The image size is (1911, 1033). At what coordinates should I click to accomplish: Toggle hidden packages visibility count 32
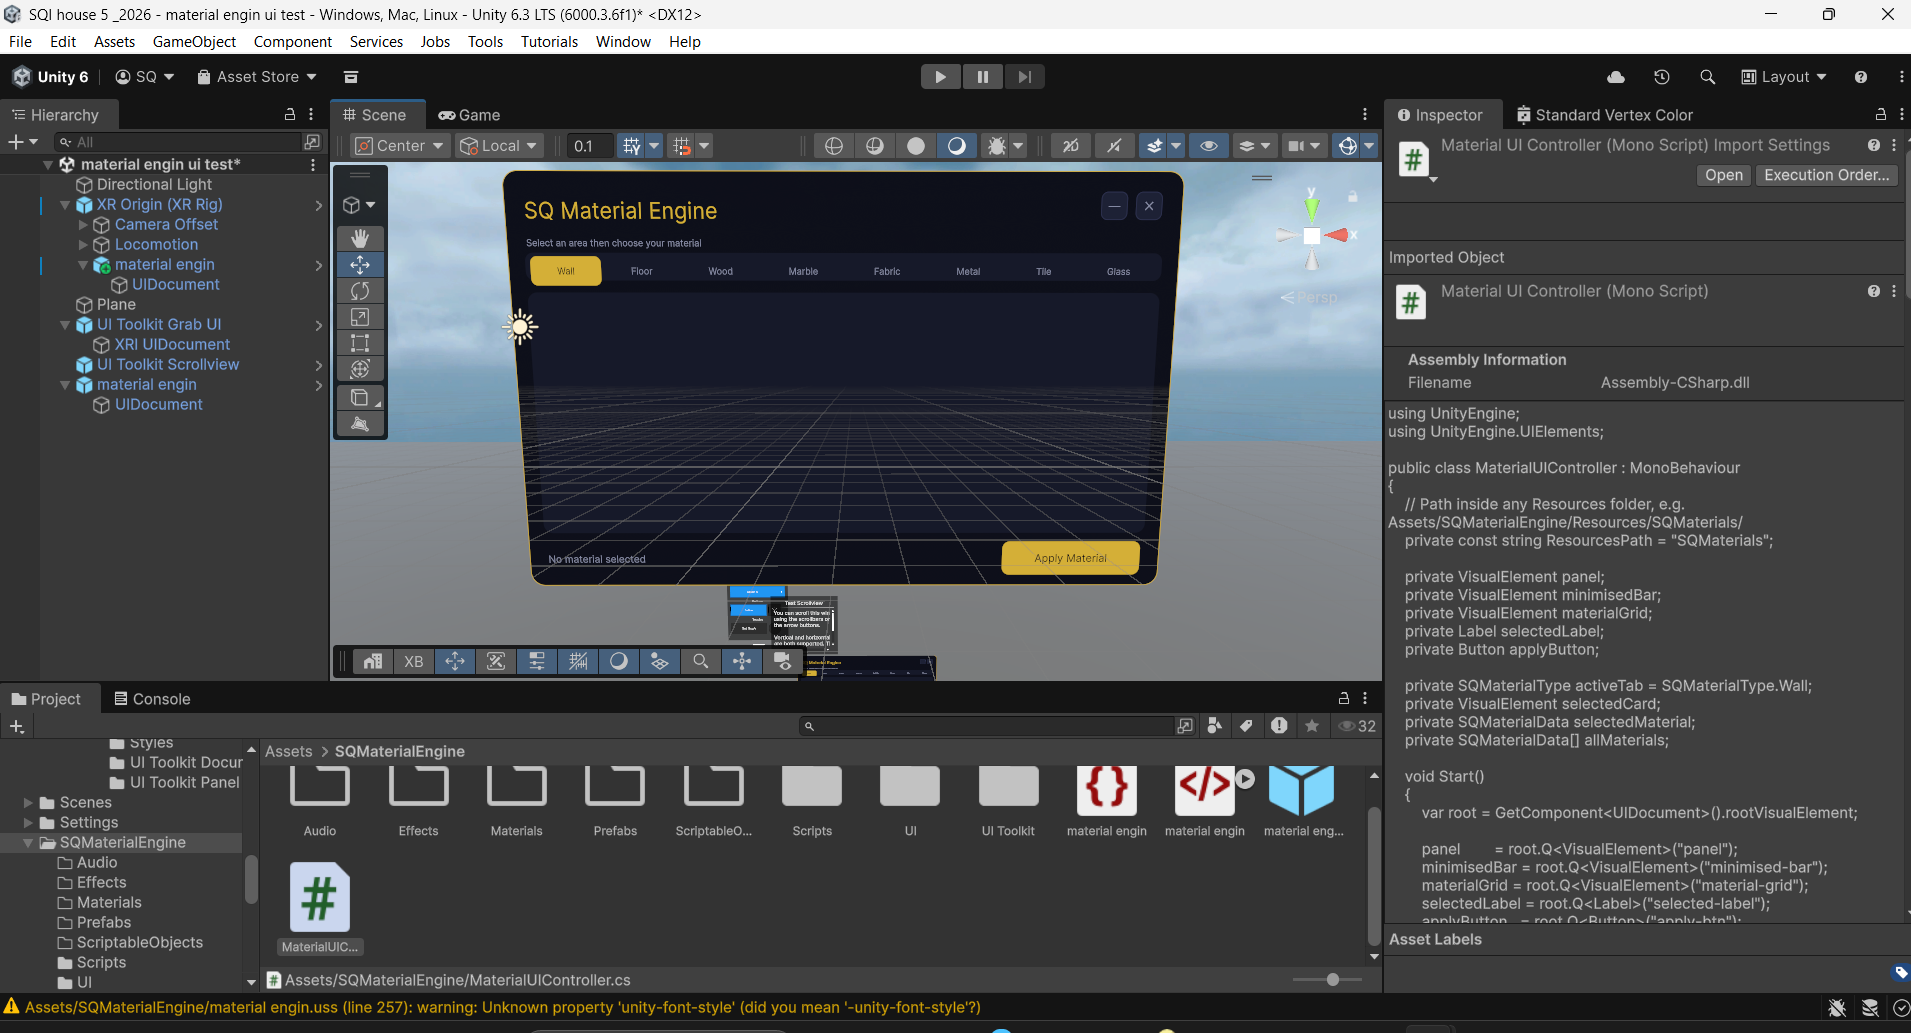(x=1357, y=726)
